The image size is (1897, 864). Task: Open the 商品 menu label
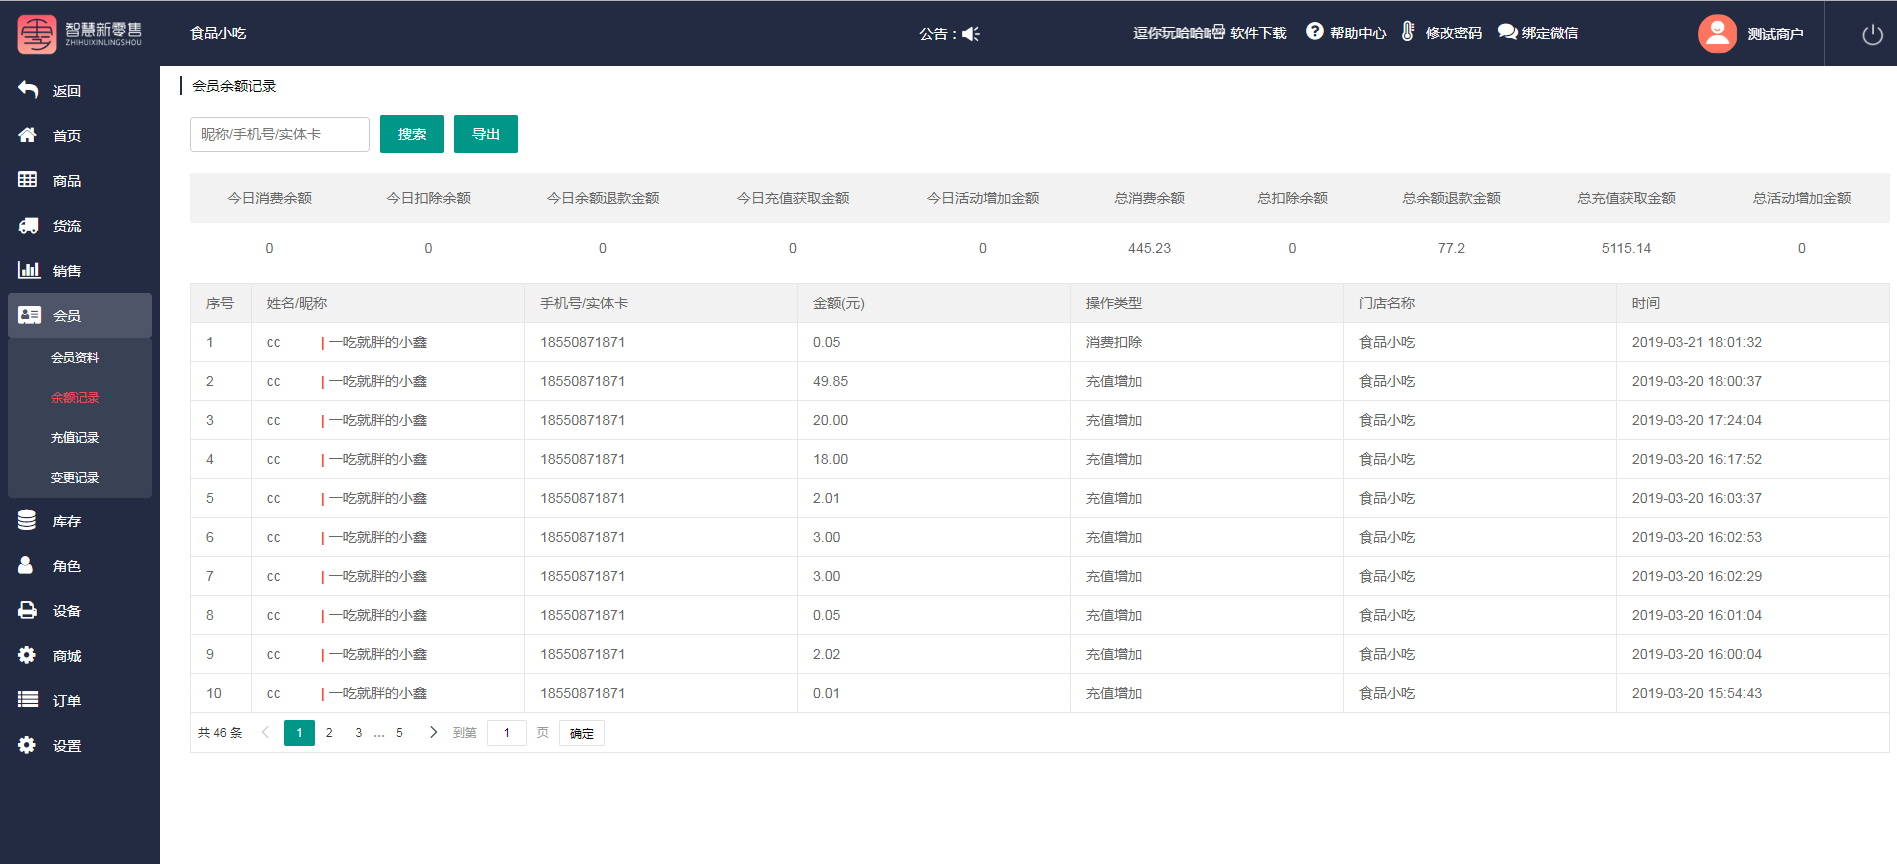tap(67, 181)
